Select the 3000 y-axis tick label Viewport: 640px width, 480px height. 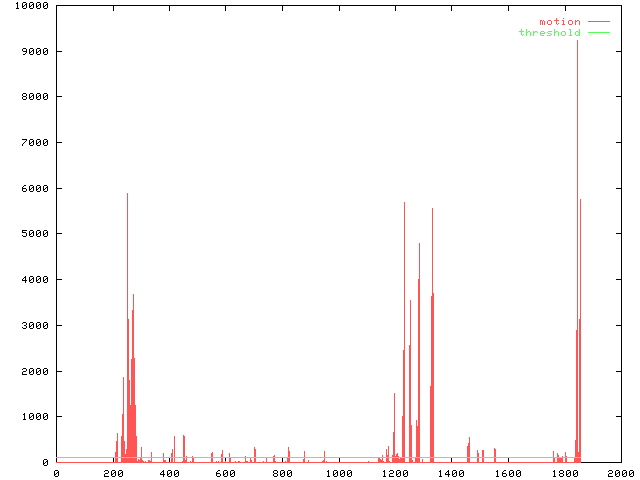point(34,326)
